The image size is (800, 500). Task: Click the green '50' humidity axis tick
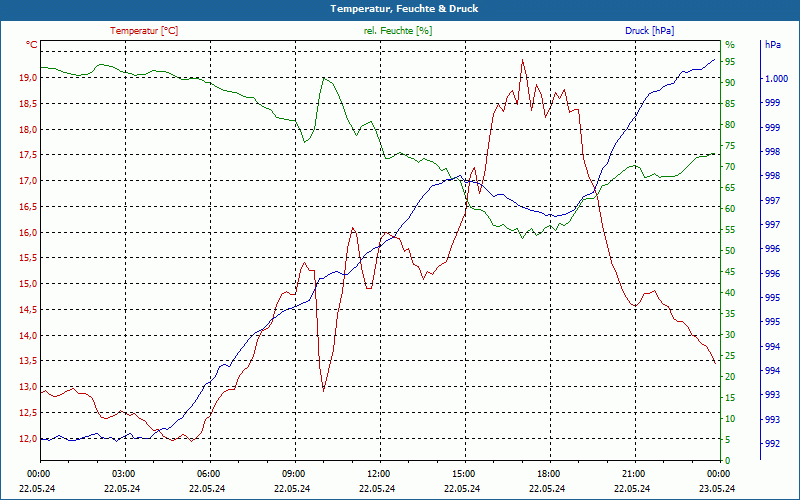pos(730,251)
